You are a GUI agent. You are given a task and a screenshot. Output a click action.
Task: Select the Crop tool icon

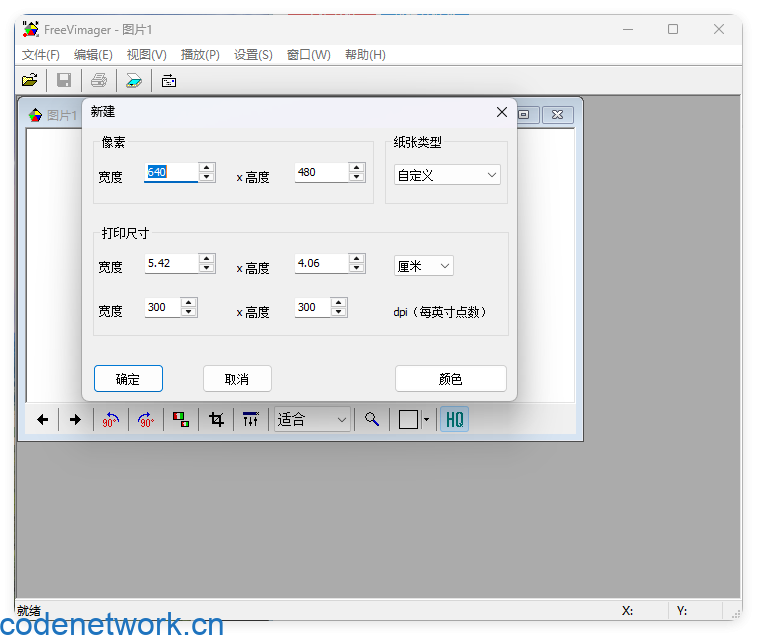click(x=216, y=419)
